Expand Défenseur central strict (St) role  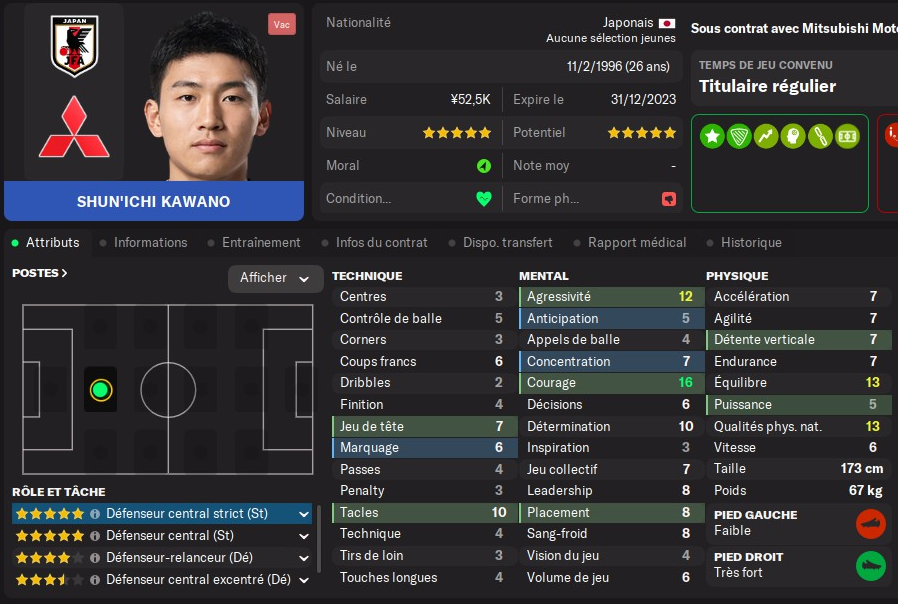[x=304, y=514]
